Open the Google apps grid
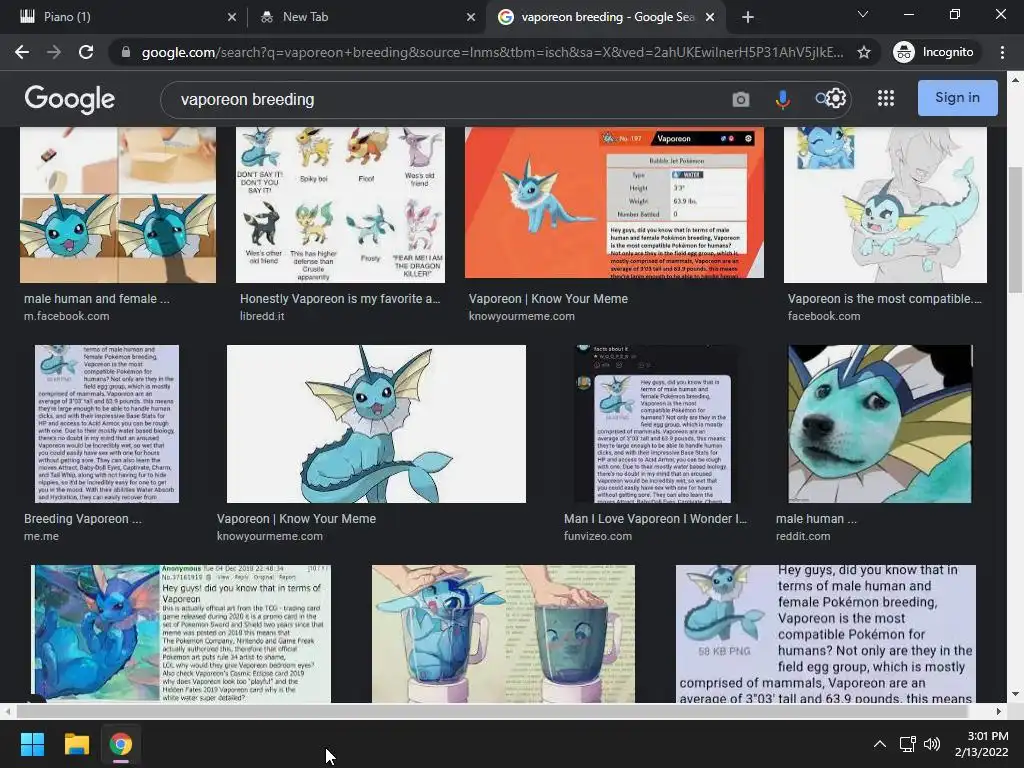1024x768 pixels. pyautogui.click(x=886, y=98)
